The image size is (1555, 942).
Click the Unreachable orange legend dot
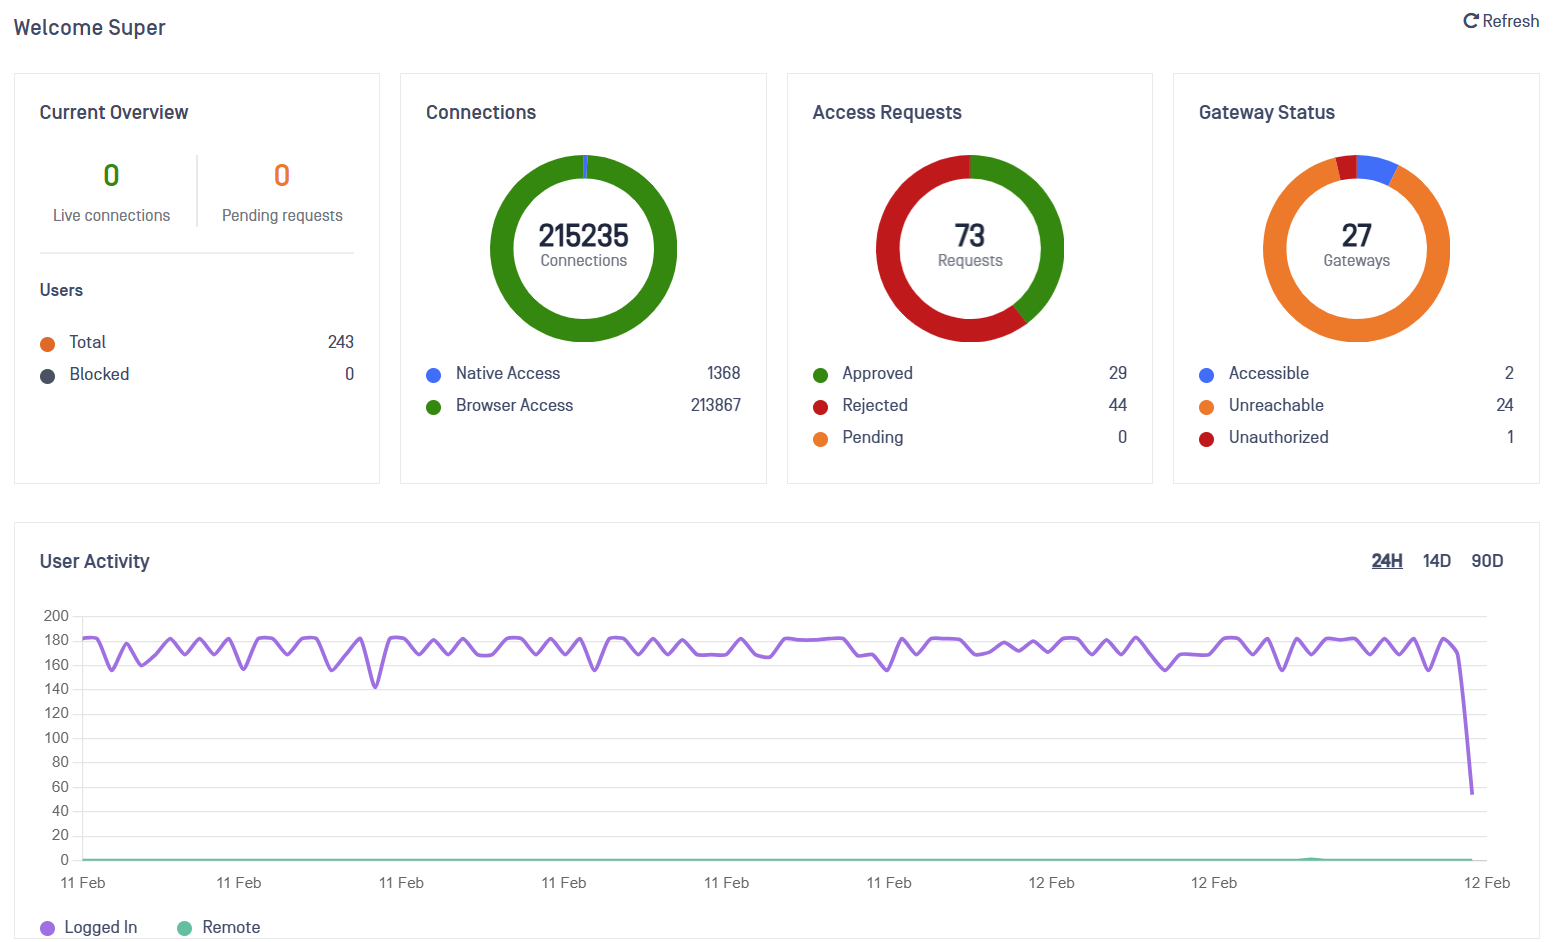click(x=1207, y=407)
